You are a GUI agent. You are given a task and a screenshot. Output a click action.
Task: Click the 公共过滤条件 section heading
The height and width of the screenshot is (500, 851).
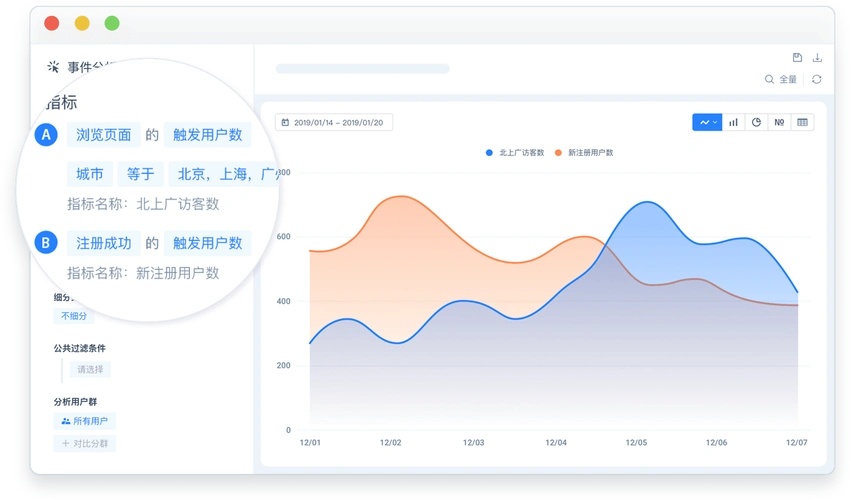click(x=80, y=348)
